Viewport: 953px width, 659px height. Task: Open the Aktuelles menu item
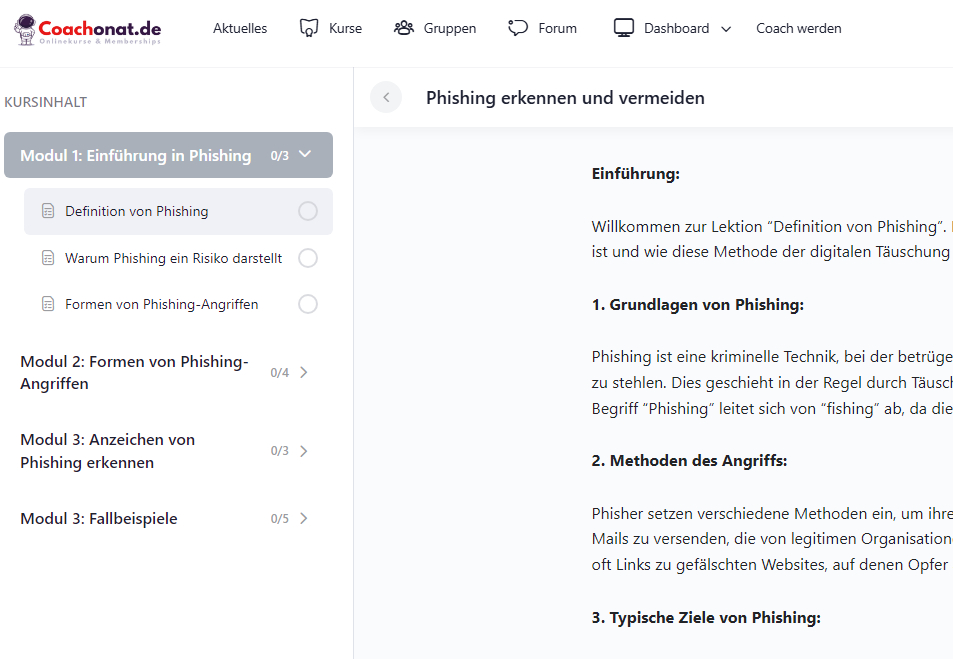point(240,28)
